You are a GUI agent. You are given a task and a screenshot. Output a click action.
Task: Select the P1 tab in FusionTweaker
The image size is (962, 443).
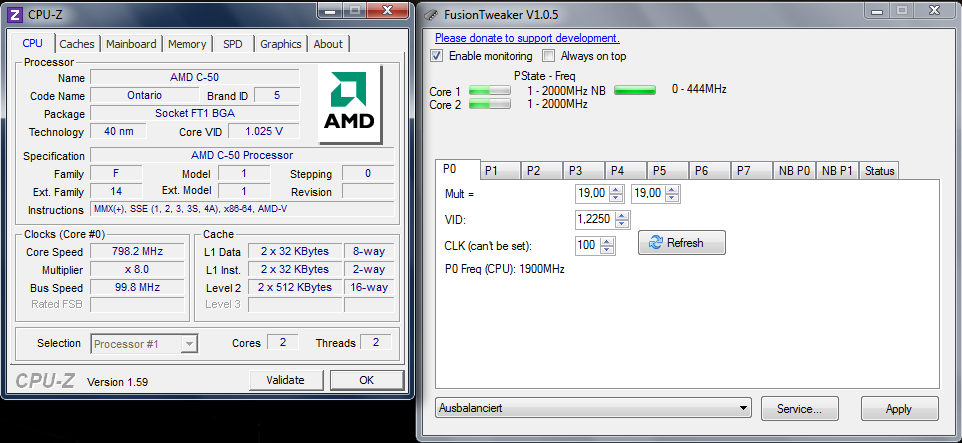tap(499, 171)
